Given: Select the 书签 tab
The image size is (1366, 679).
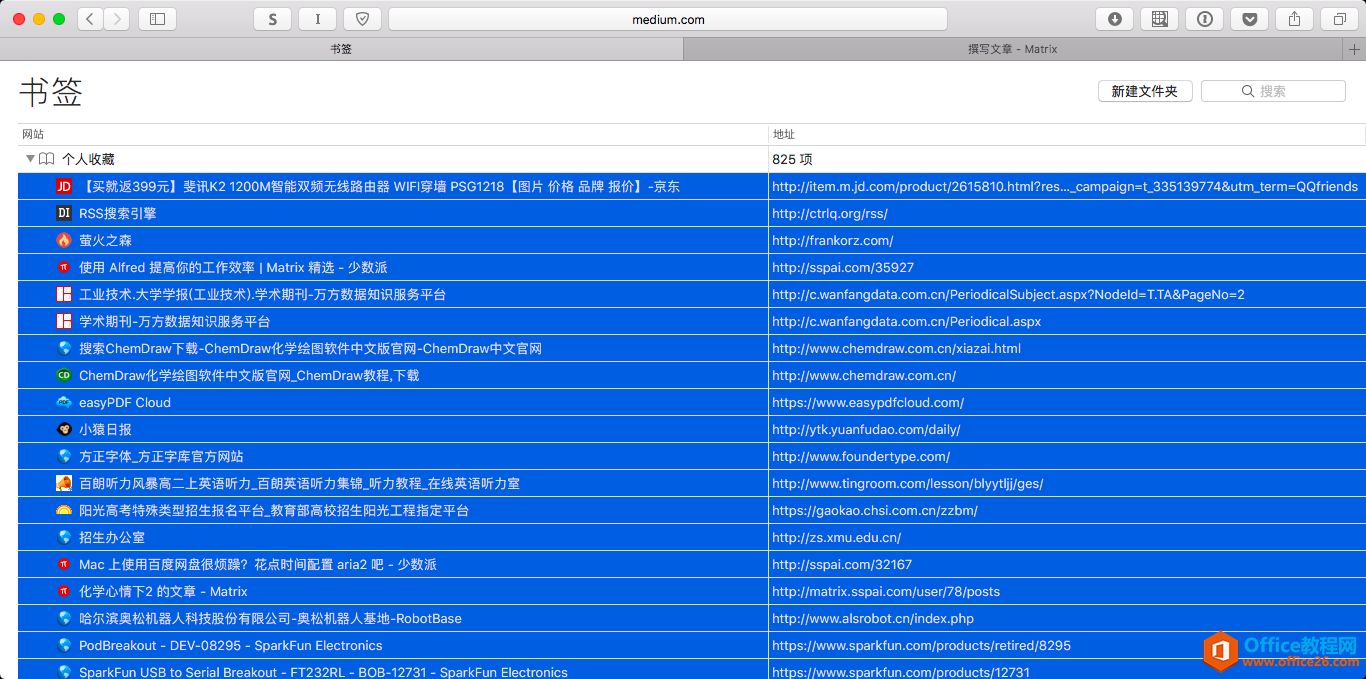Looking at the screenshot, I should pos(341,48).
